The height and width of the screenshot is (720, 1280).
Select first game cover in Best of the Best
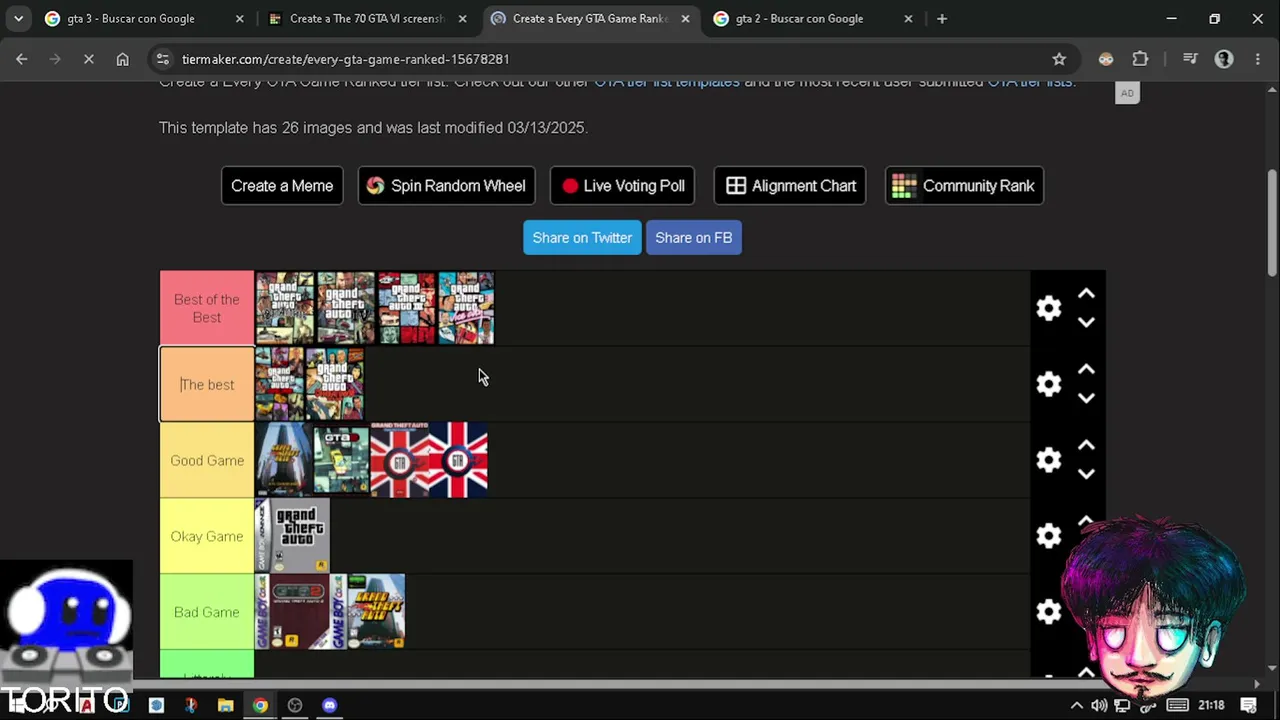[x=285, y=308]
